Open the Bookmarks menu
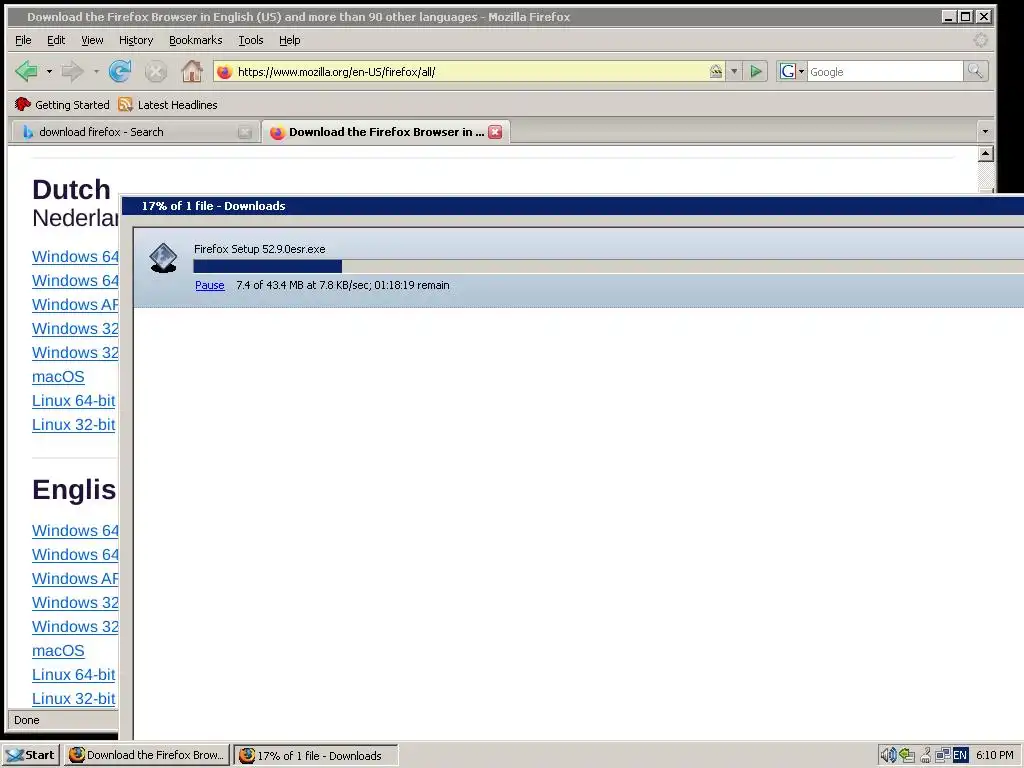Viewport: 1024px width, 768px height. pos(195,40)
